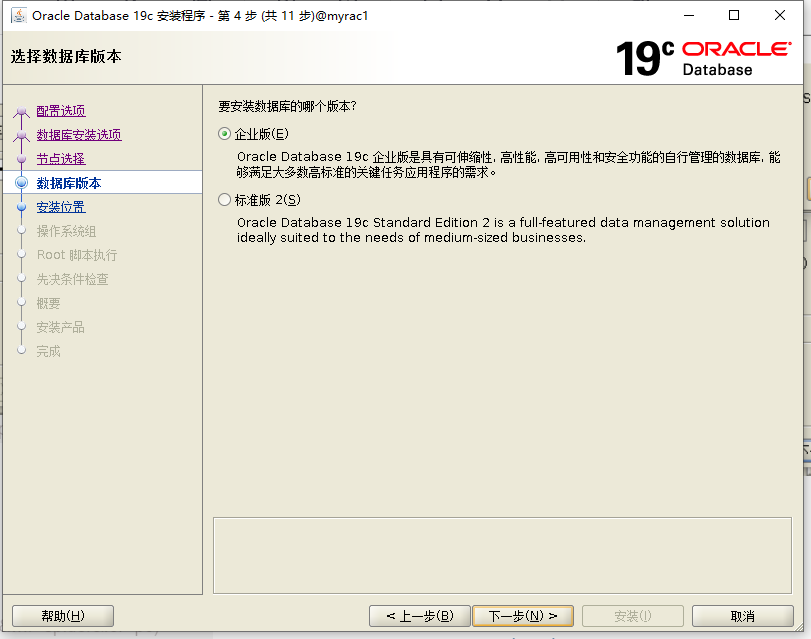Click the 节点选择 step icon

pos(22,159)
